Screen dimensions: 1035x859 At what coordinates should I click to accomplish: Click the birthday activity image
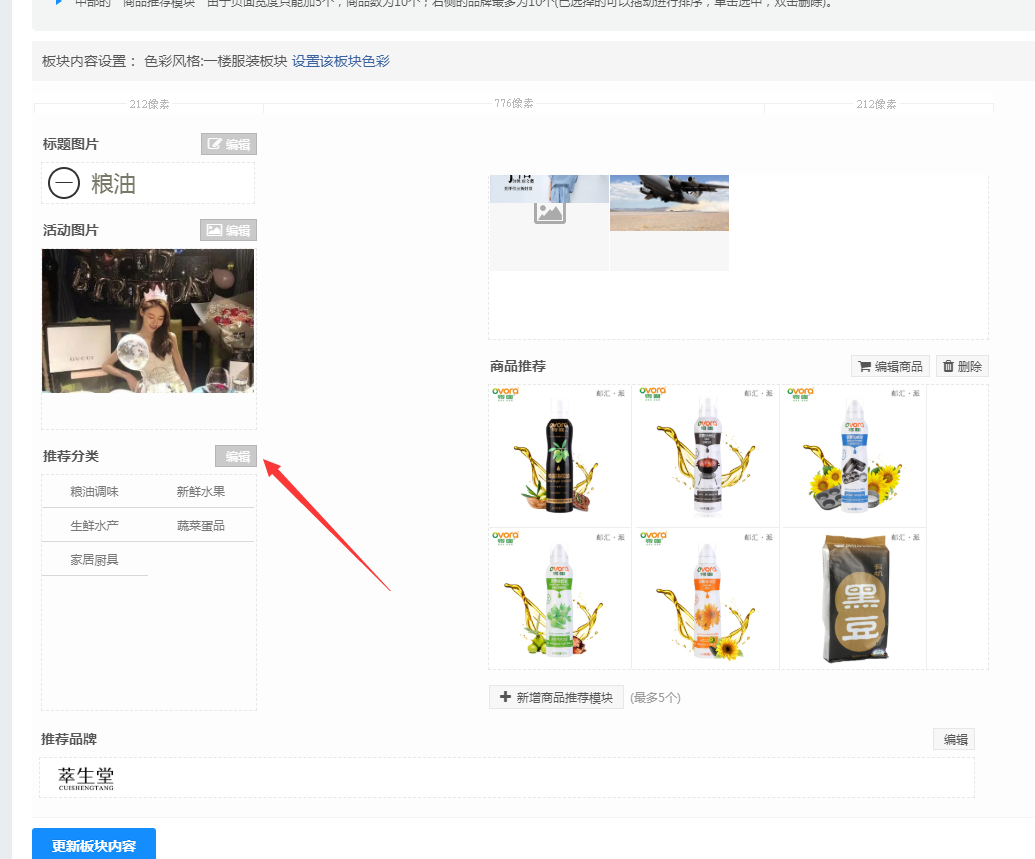click(x=148, y=320)
